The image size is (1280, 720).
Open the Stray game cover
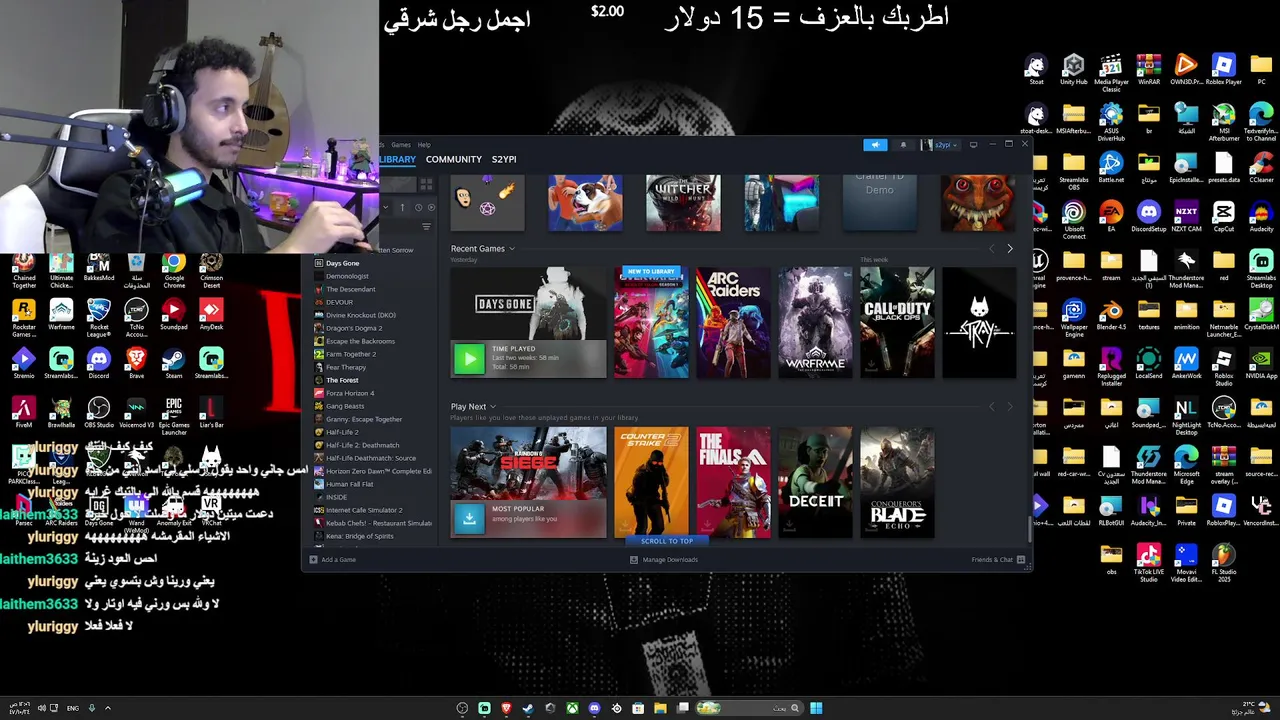(x=979, y=322)
